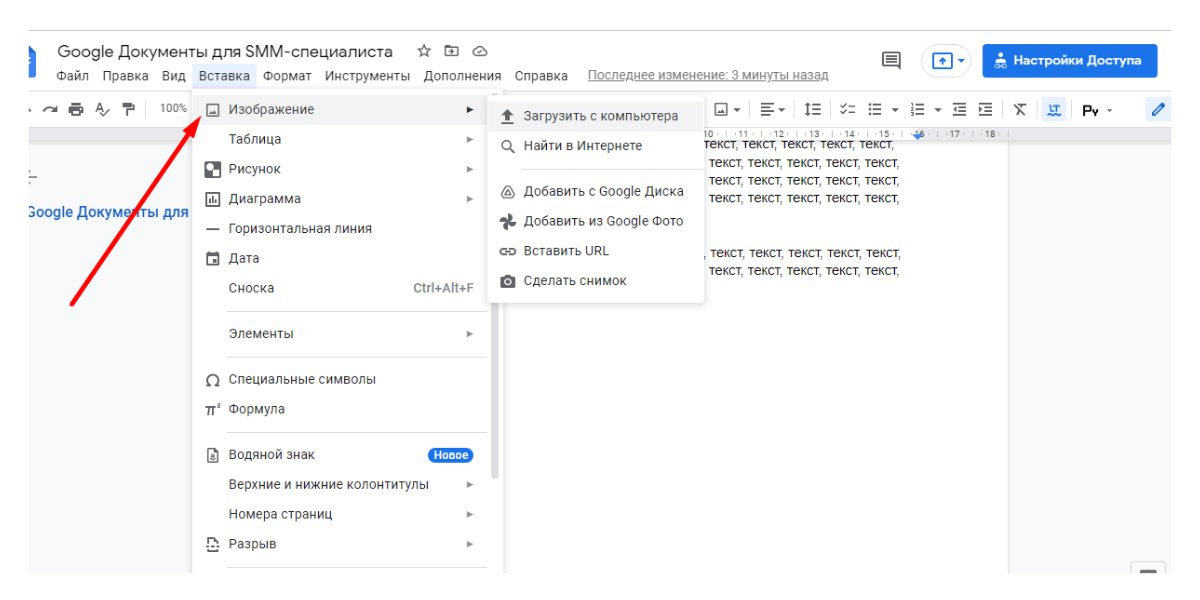Click the increase indent icon
1200x600 pixels.
tap(986, 109)
